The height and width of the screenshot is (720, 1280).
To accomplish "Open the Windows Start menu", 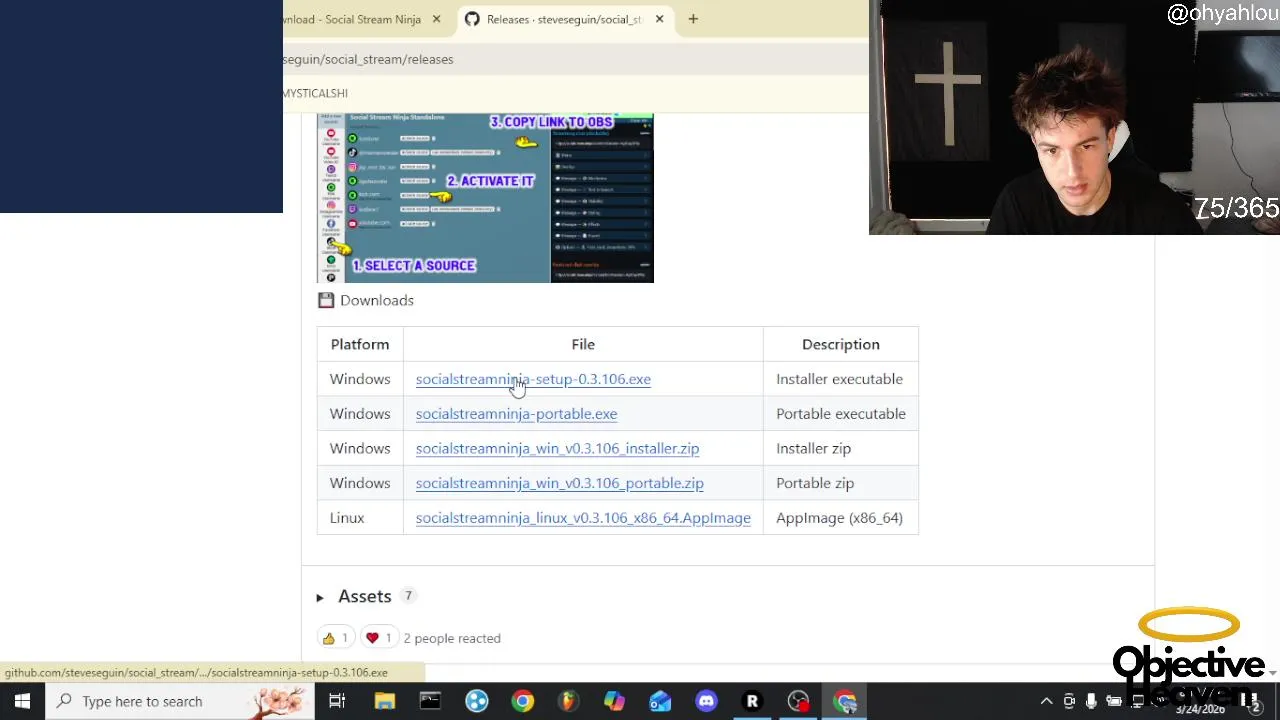I will click(x=22, y=701).
